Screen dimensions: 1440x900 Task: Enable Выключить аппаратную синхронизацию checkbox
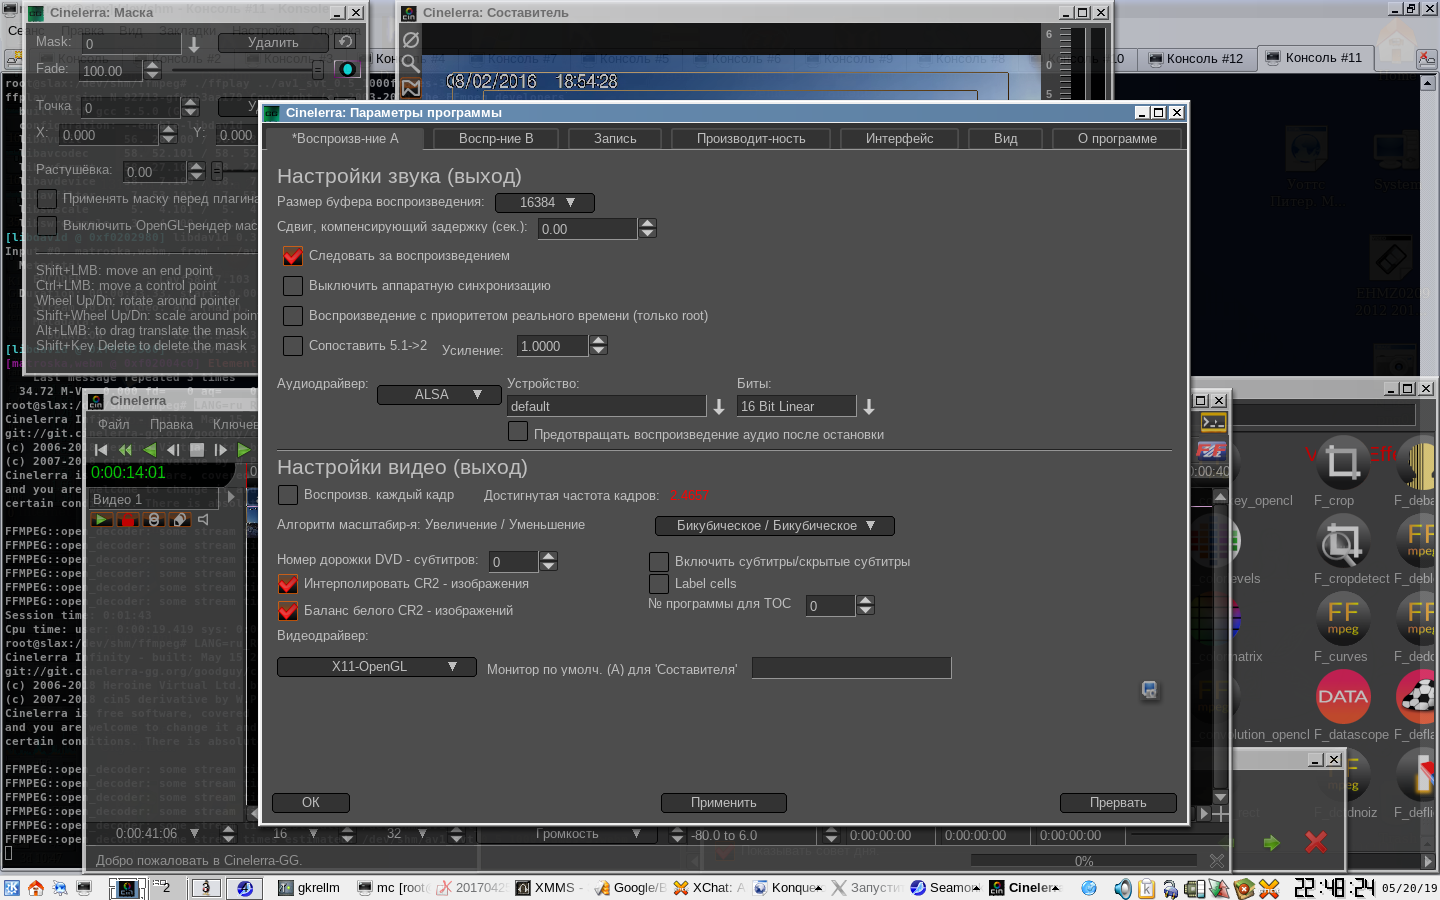(x=293, y=286)
